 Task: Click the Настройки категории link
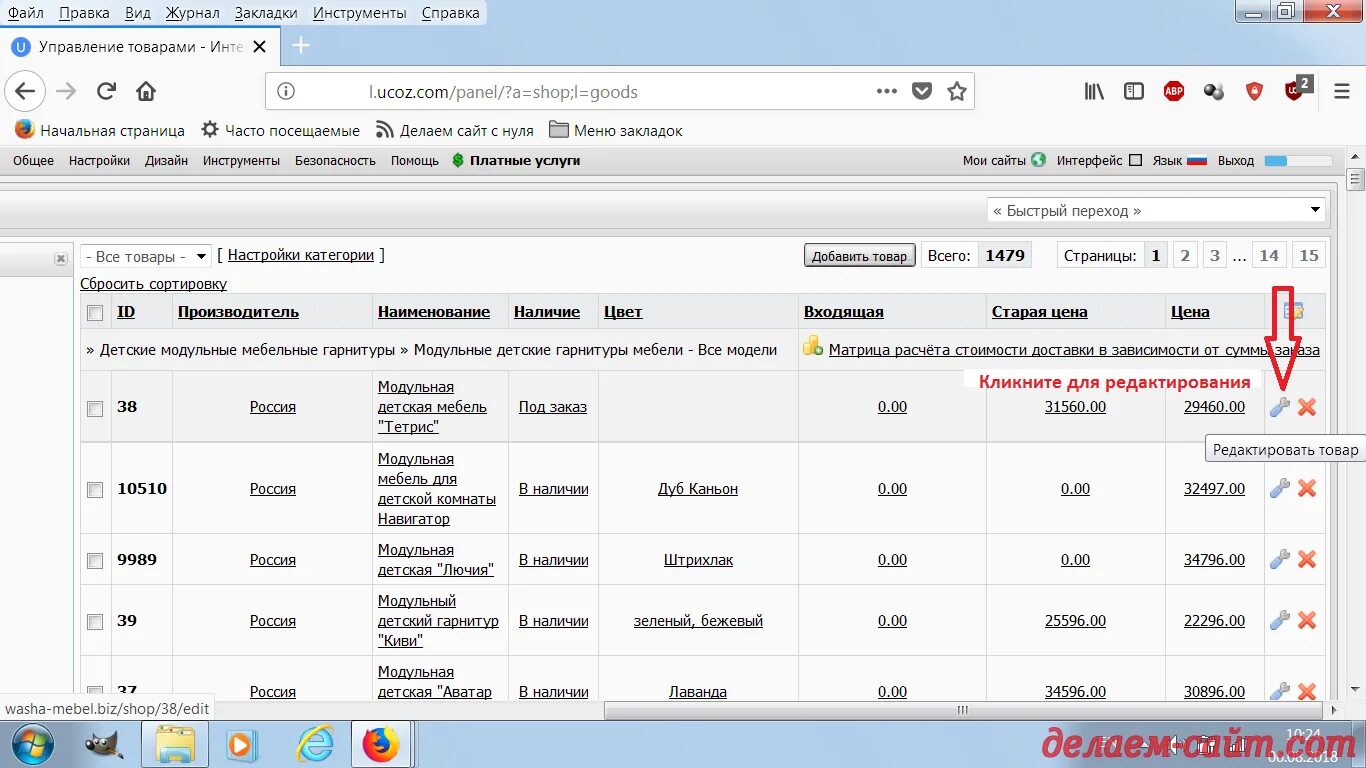tap(301, 255)
